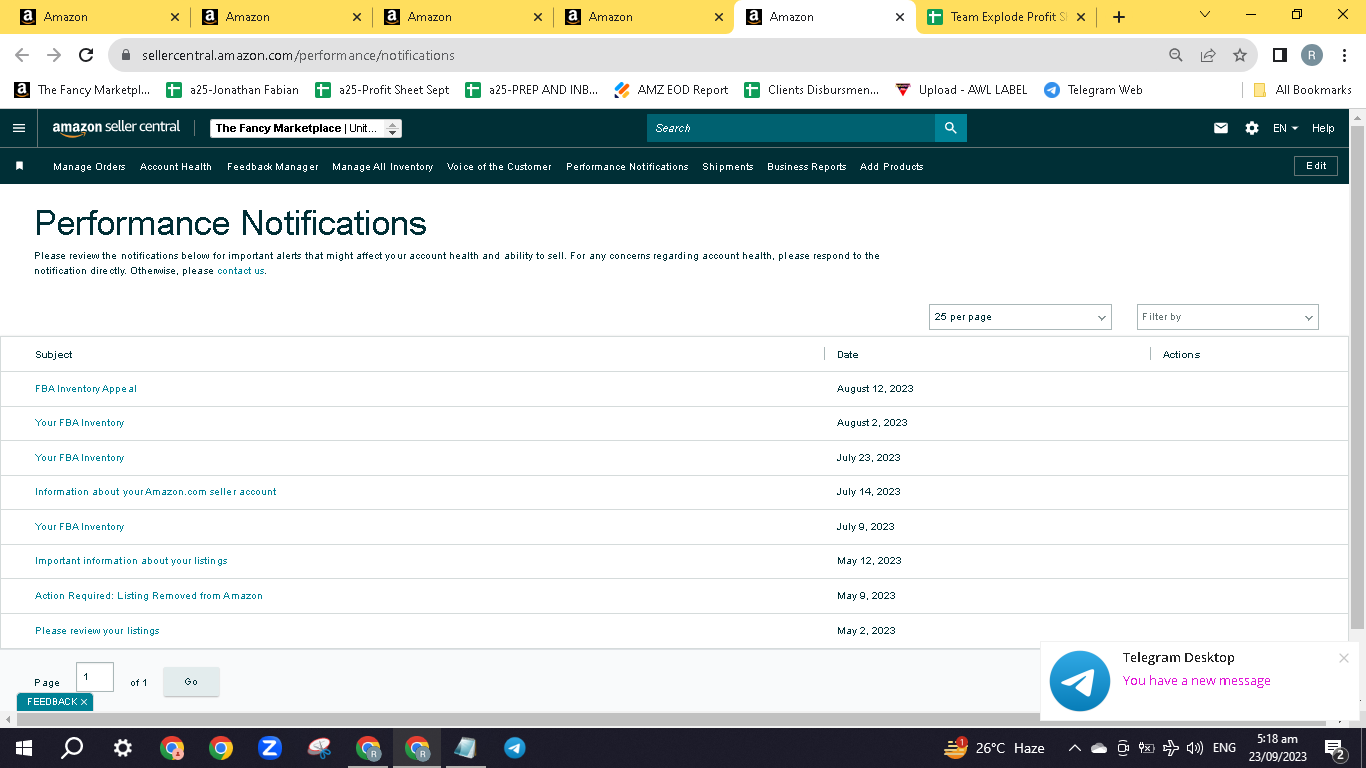Image resolution: width=1366 pixels, height=768 pixels.
Task: Open the All Bookmarks folder
Action: click(x=1303, y=90)
